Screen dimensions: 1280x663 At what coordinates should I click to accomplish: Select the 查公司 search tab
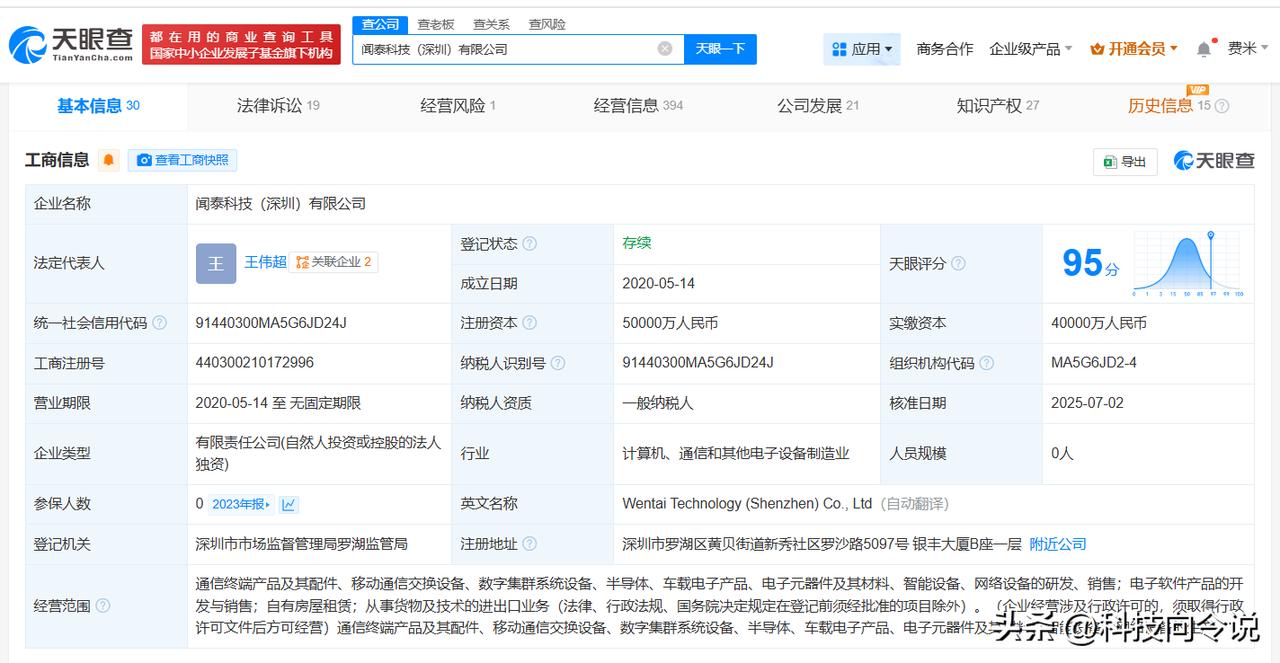380,24
